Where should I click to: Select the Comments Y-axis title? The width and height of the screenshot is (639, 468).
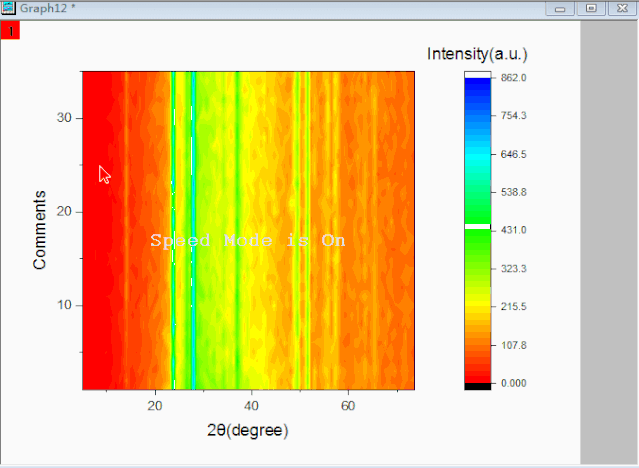[x=40, y=229]
